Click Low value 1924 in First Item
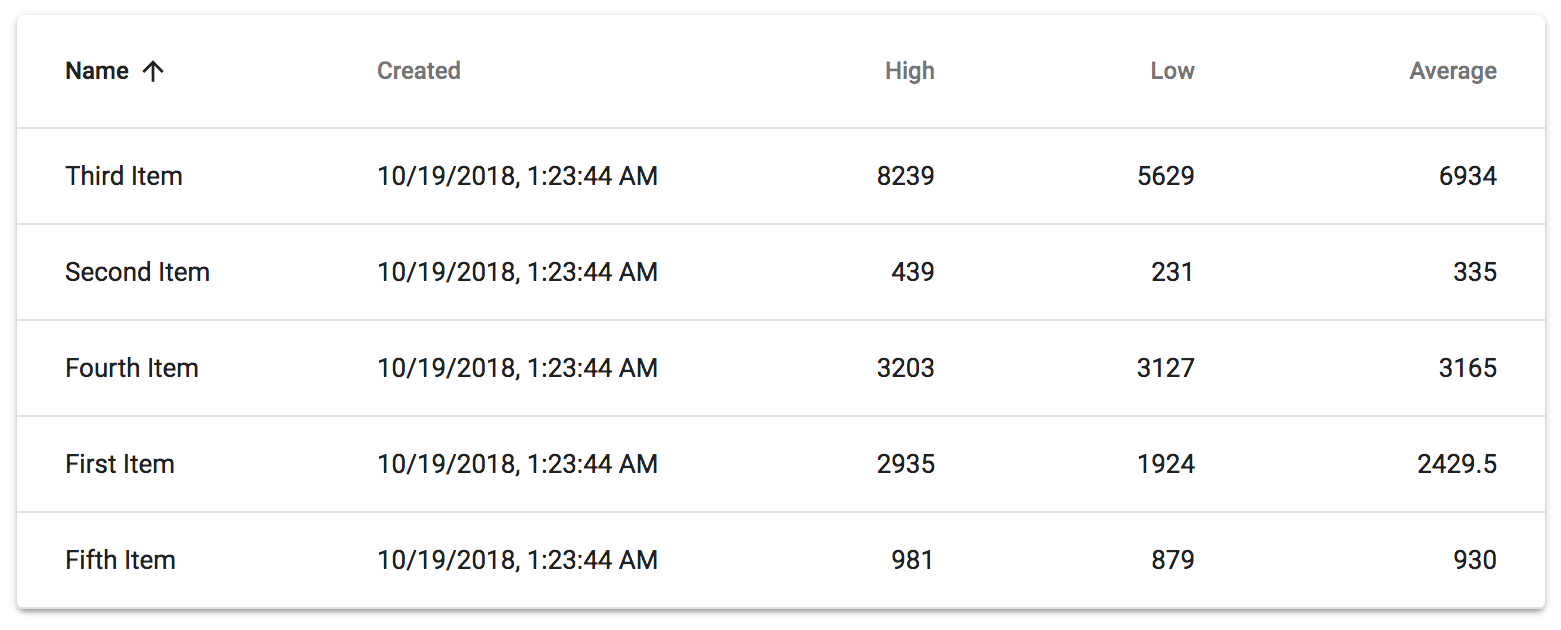The image size is (1561, 630). [x=1165, y=465]
